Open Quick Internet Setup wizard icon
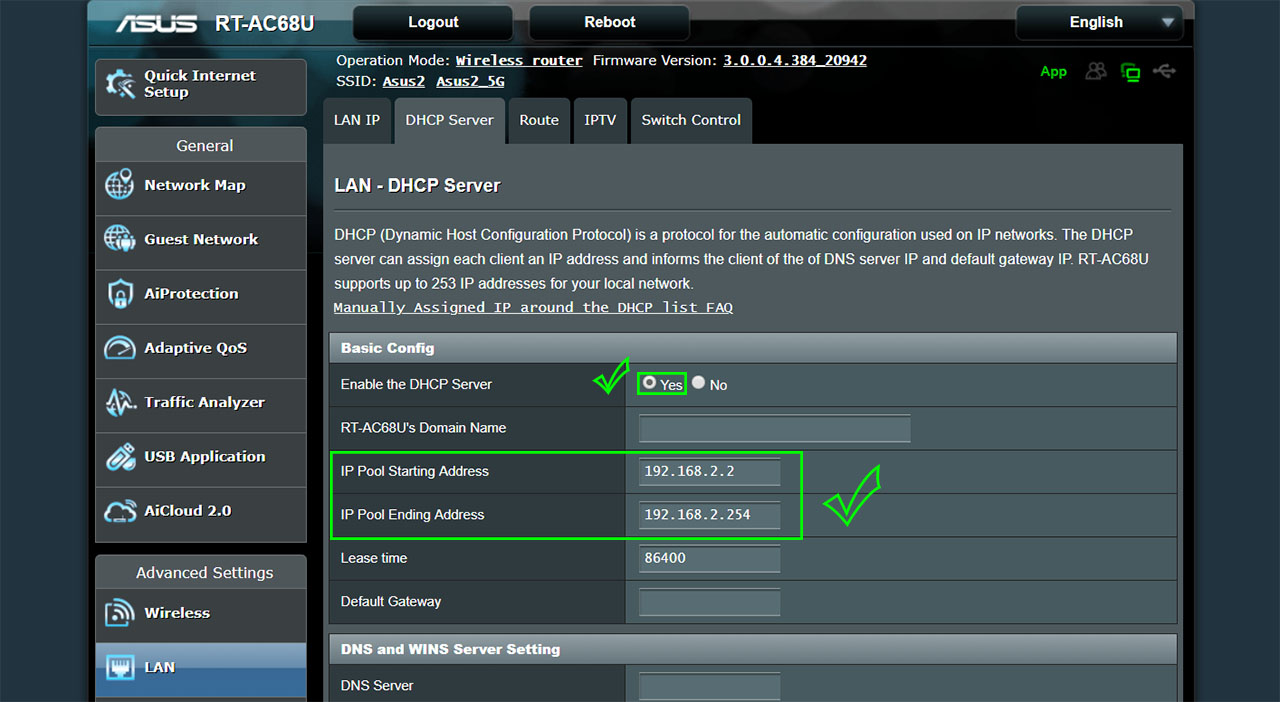 [x=120, y=84]
